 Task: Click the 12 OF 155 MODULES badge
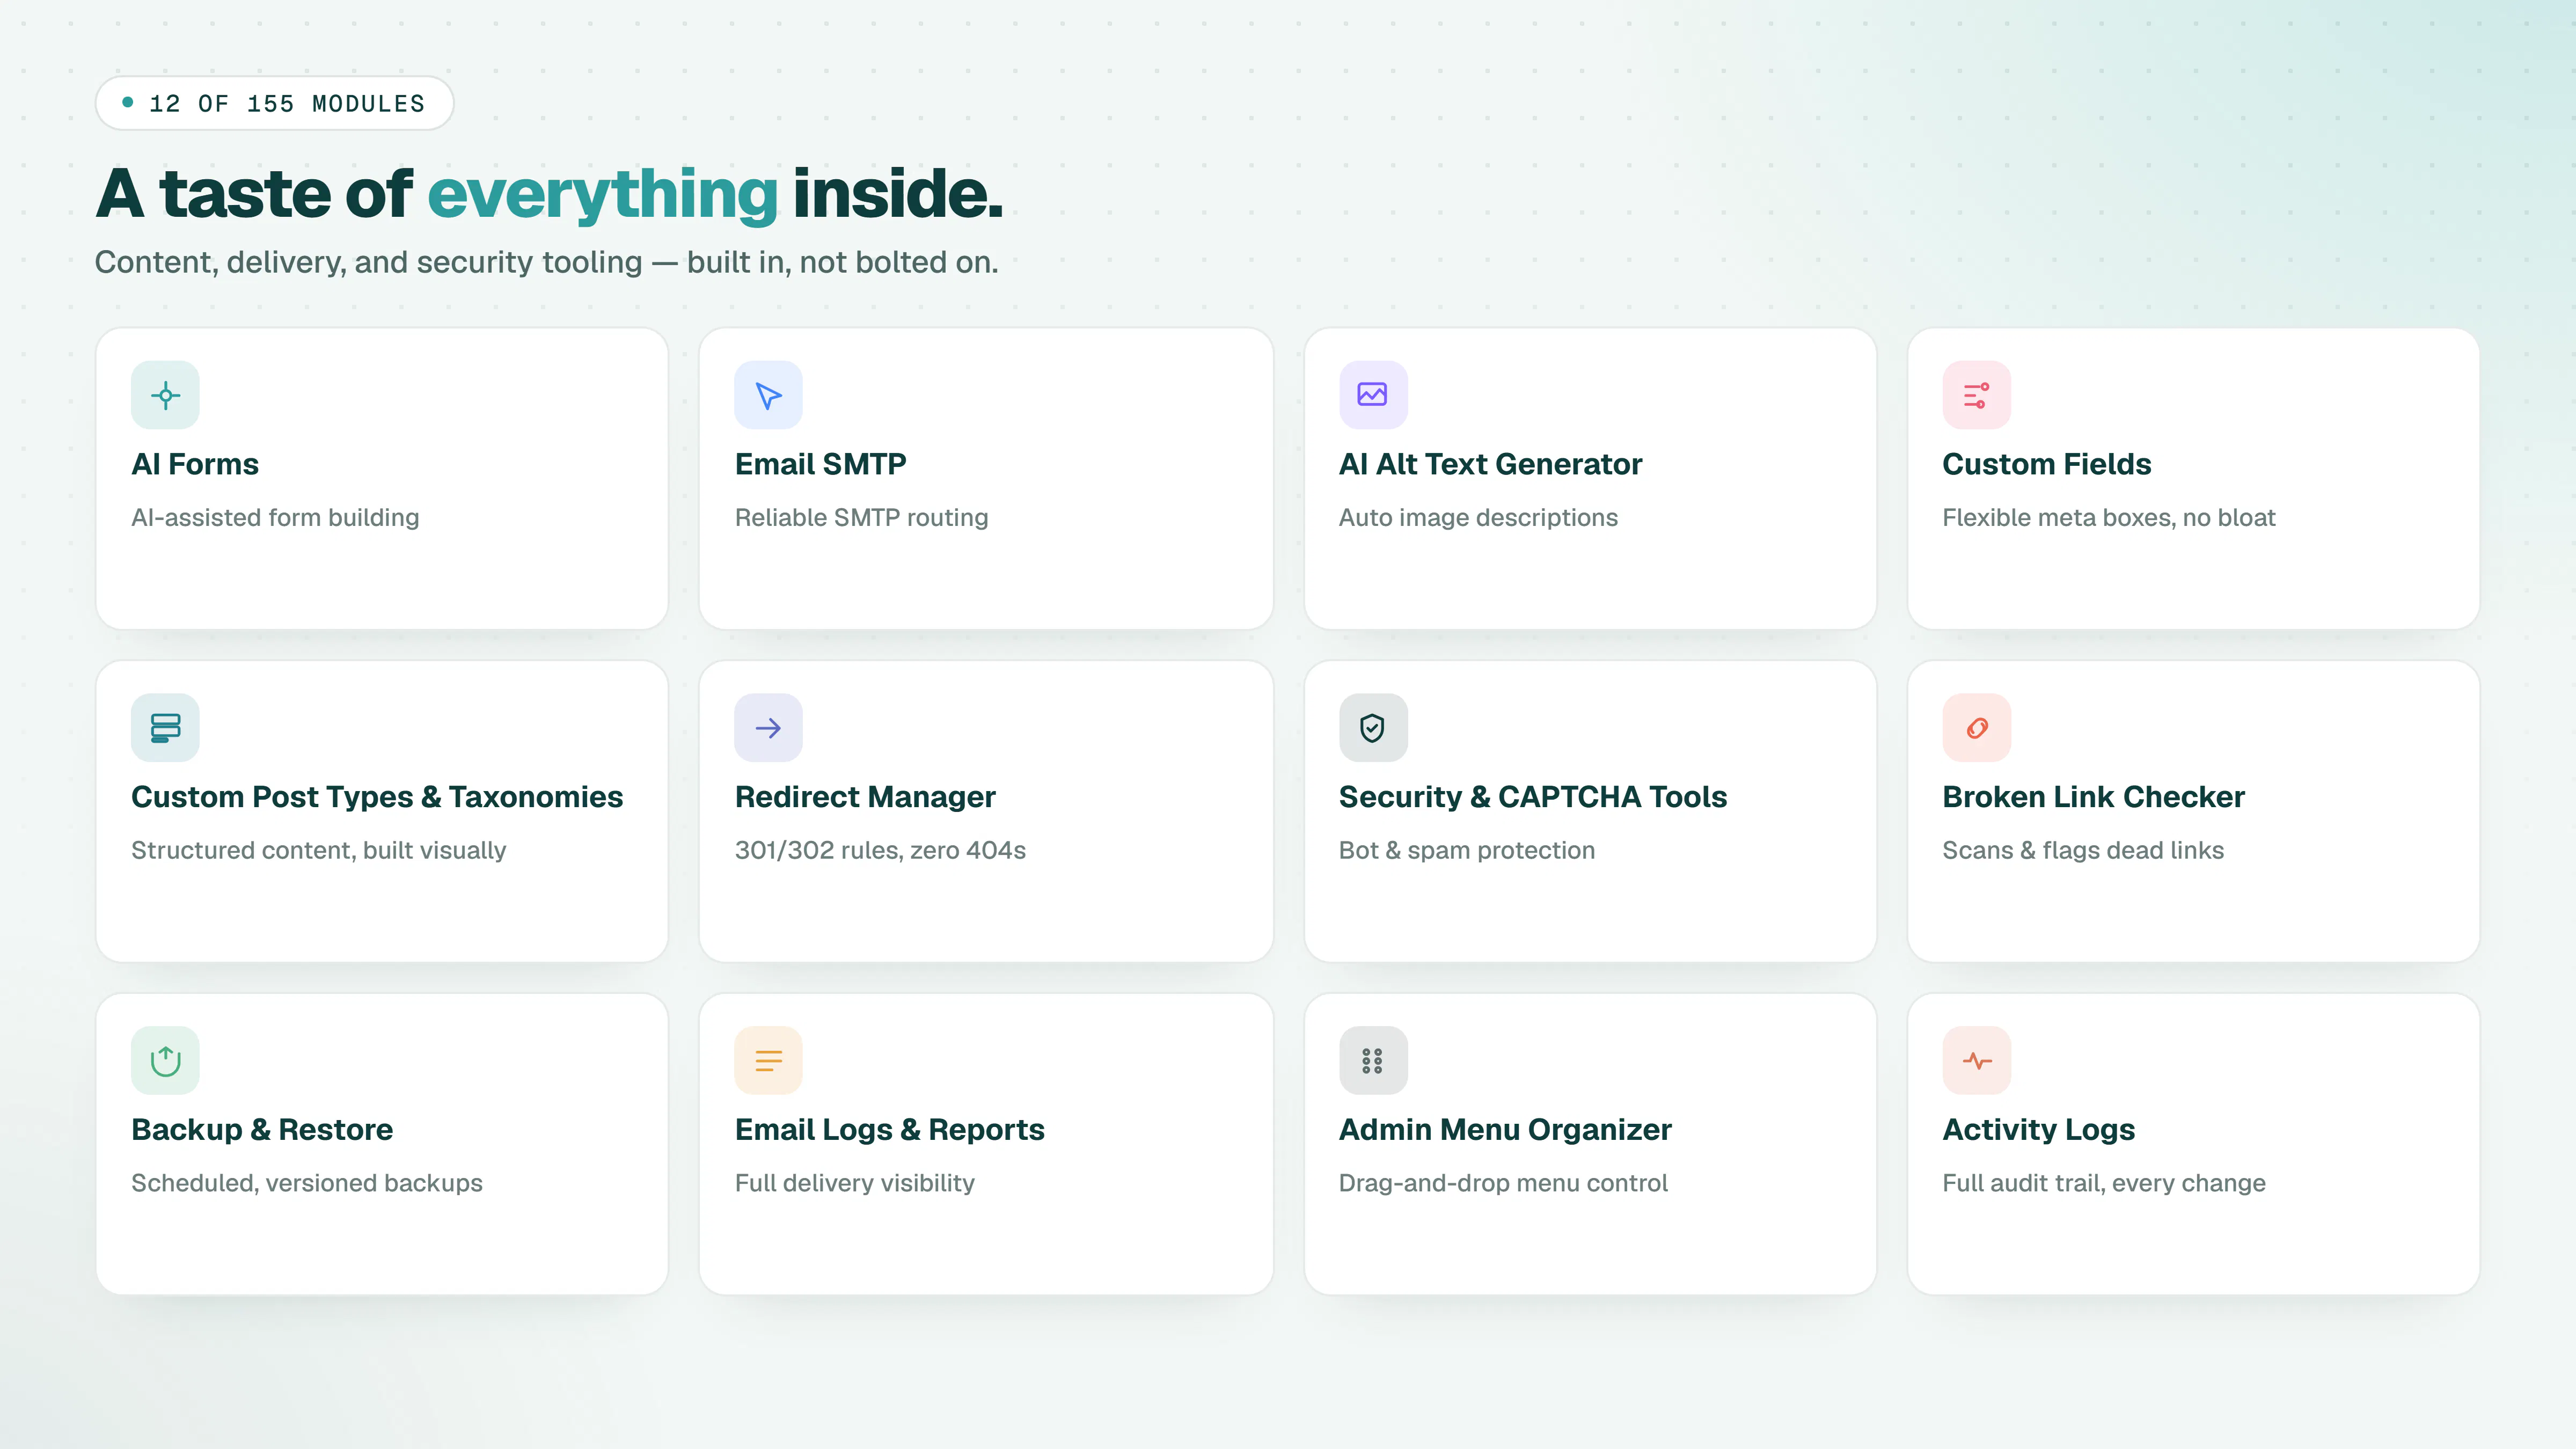click(274, 103)
